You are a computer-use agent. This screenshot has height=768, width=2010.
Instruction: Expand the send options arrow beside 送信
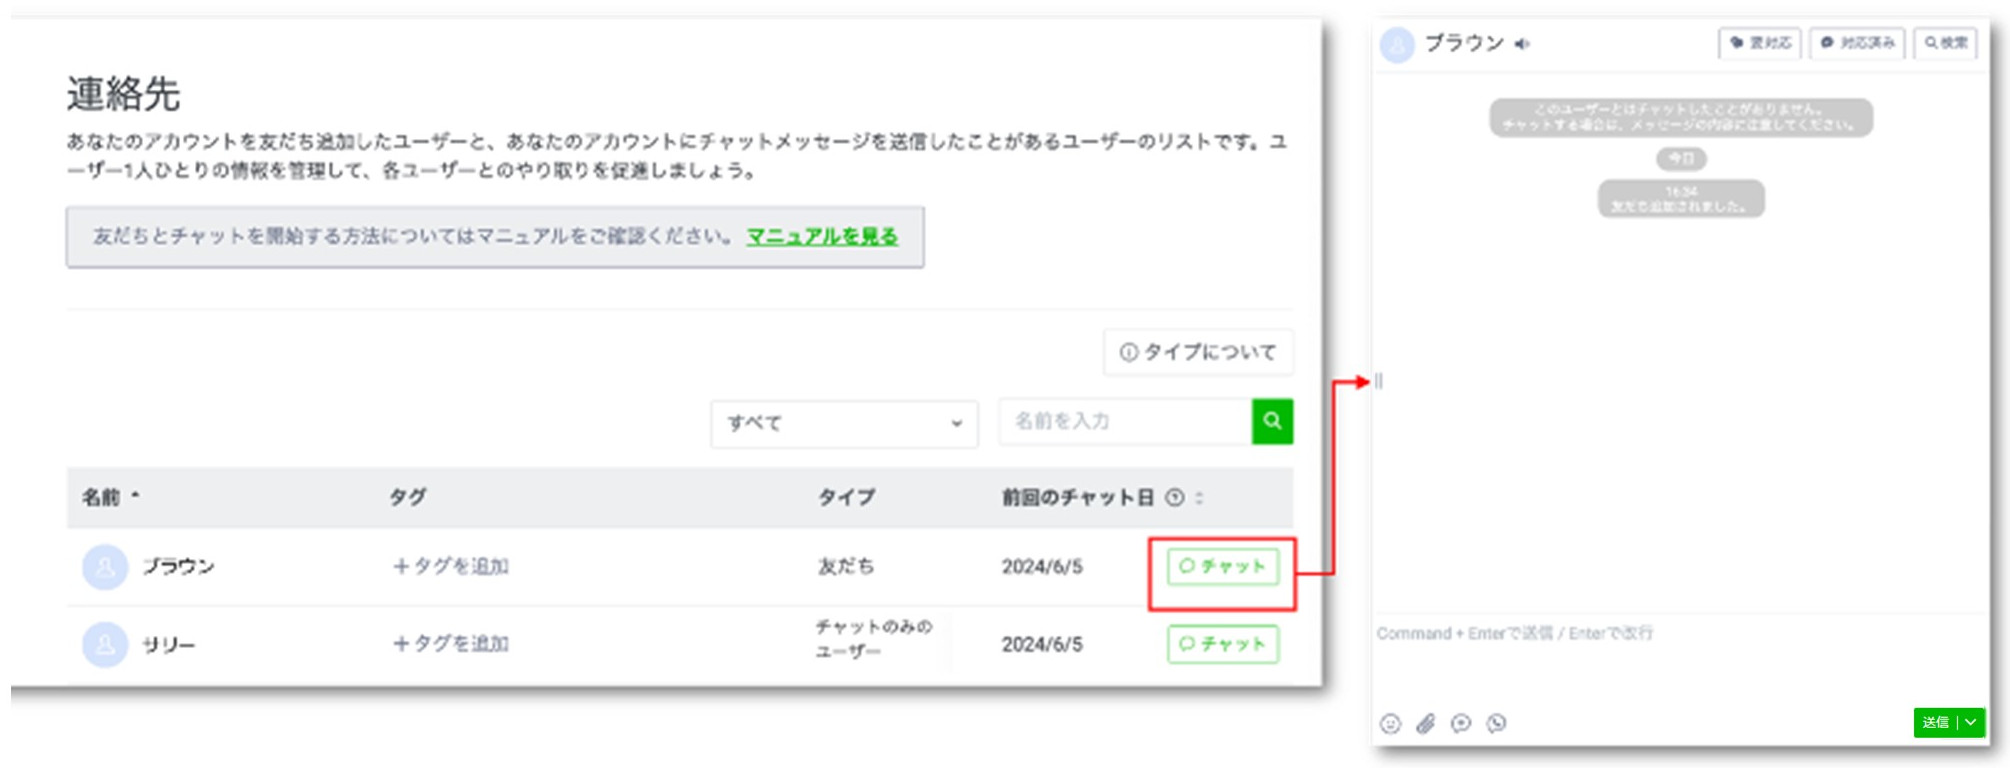1971,722
